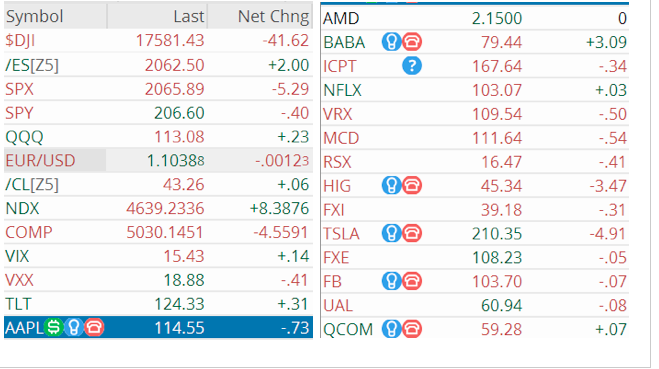
Task: Select the NFLX row in watchlist
Action: click(x=475, y=90)
